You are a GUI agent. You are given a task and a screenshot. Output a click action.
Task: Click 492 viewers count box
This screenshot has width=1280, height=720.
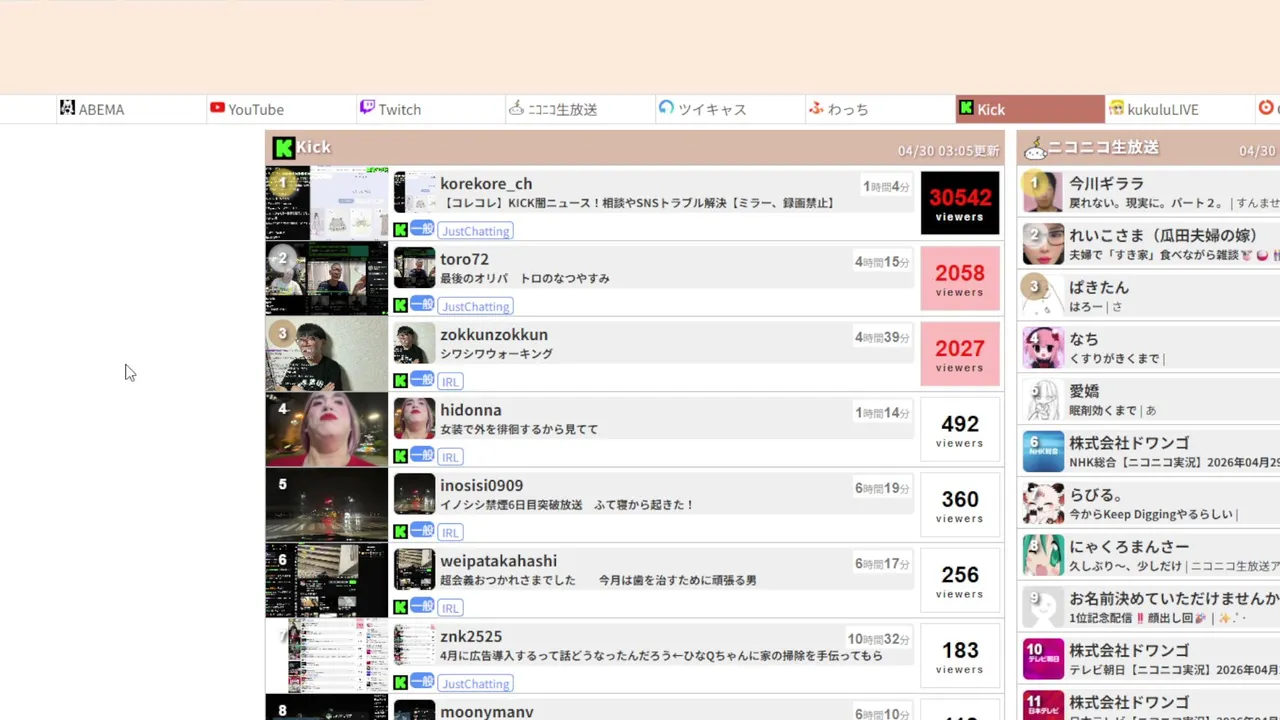click(960, 430)
